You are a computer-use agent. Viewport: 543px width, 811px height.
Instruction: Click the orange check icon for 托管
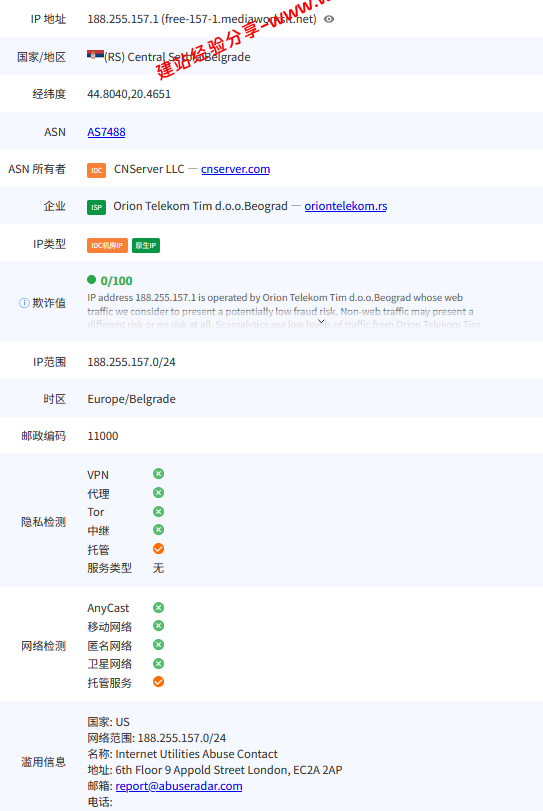pyautogui.click(x=159, y=549)
